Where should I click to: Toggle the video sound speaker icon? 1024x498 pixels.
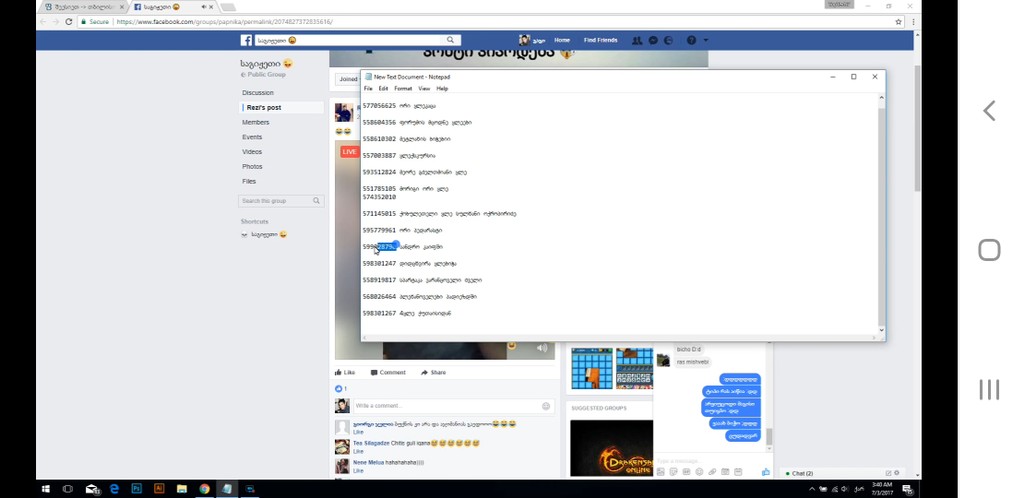(542, 348)
